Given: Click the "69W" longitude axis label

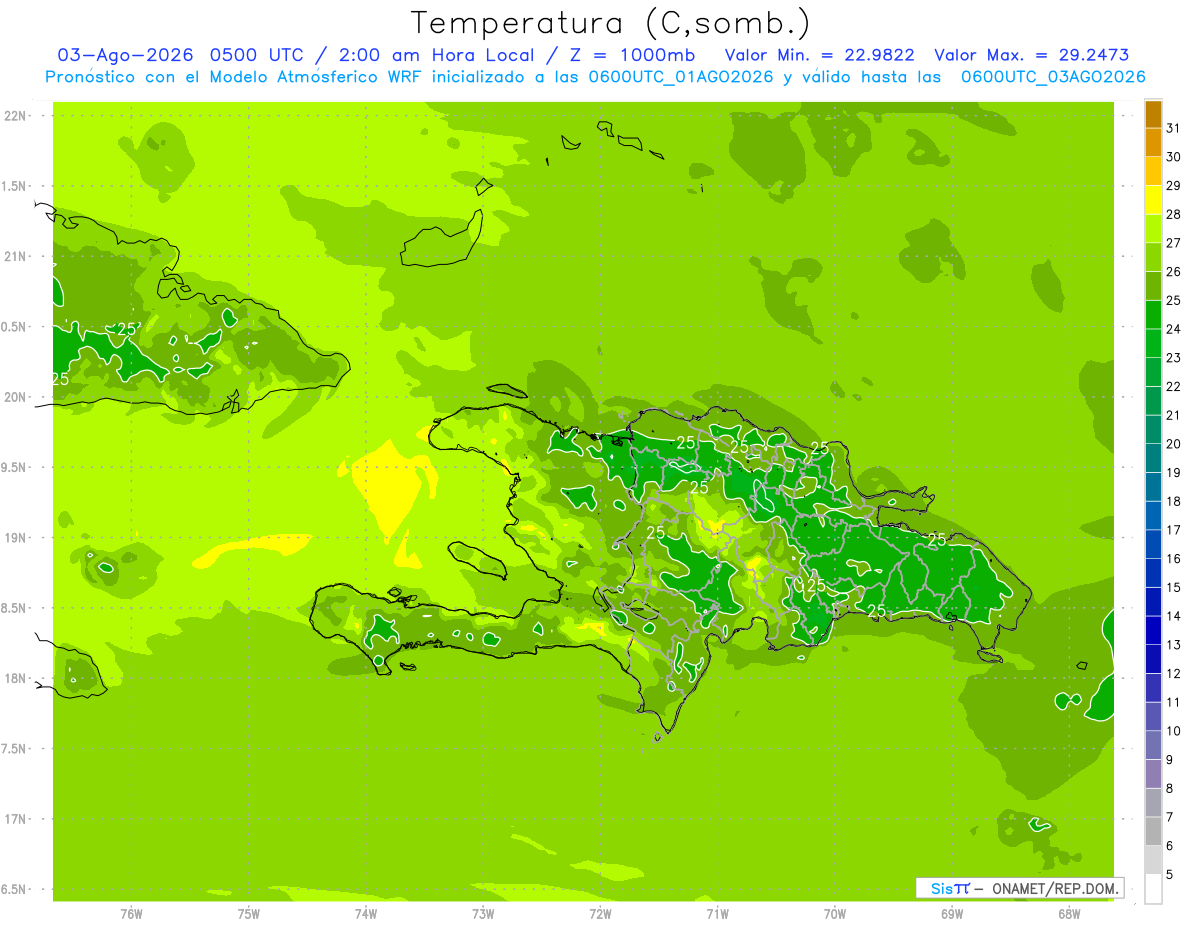Looking at the screenshot, I should pos(952,914).
